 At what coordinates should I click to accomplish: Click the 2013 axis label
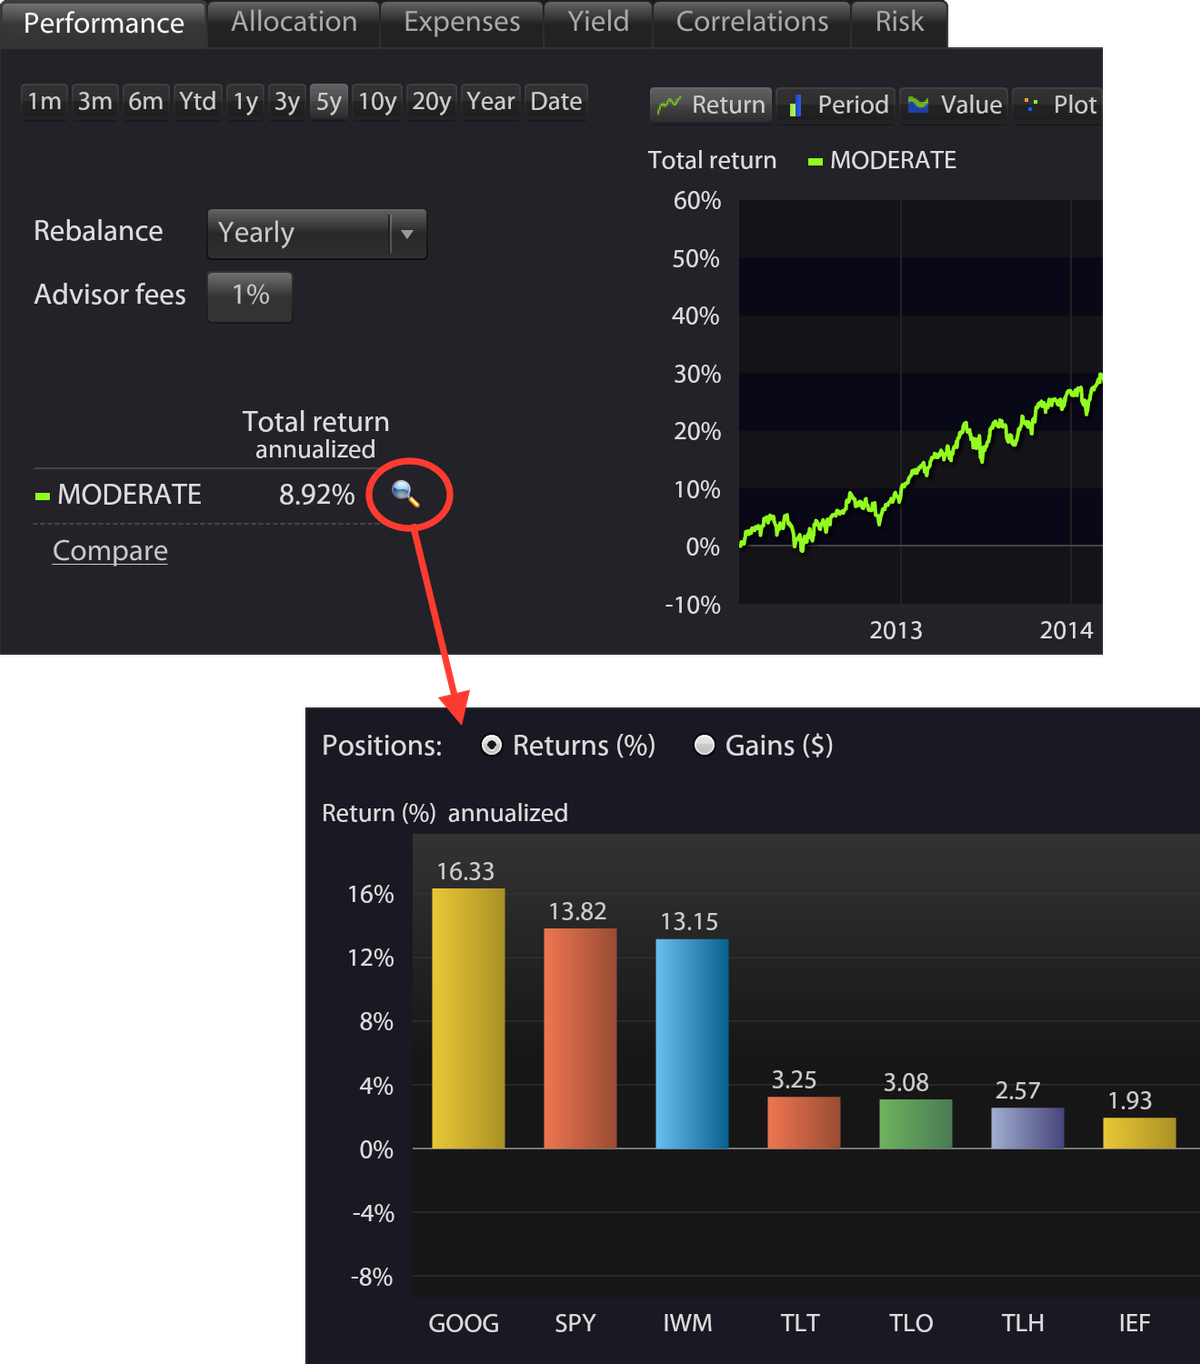(x=896, y=630)
